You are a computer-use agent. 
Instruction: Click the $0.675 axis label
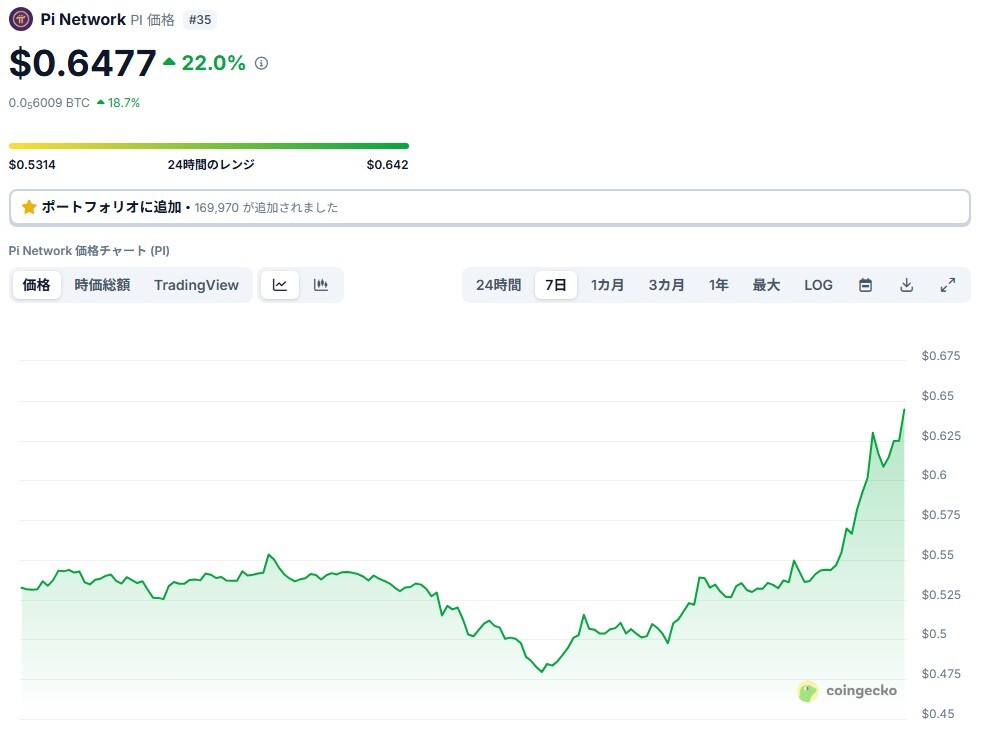tap(940, 356)
